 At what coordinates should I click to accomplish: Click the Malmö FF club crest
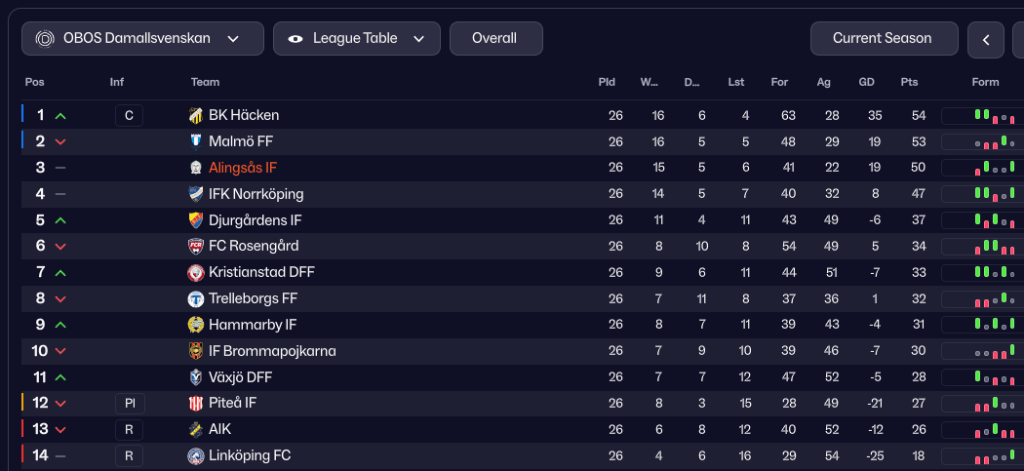[x=196, y=142]
